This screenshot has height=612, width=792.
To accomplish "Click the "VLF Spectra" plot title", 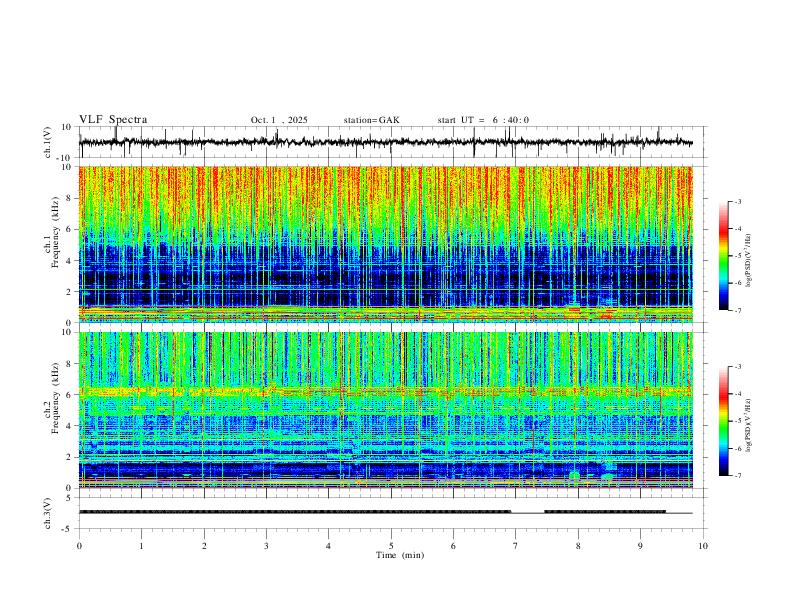I will tap(113, 120).
